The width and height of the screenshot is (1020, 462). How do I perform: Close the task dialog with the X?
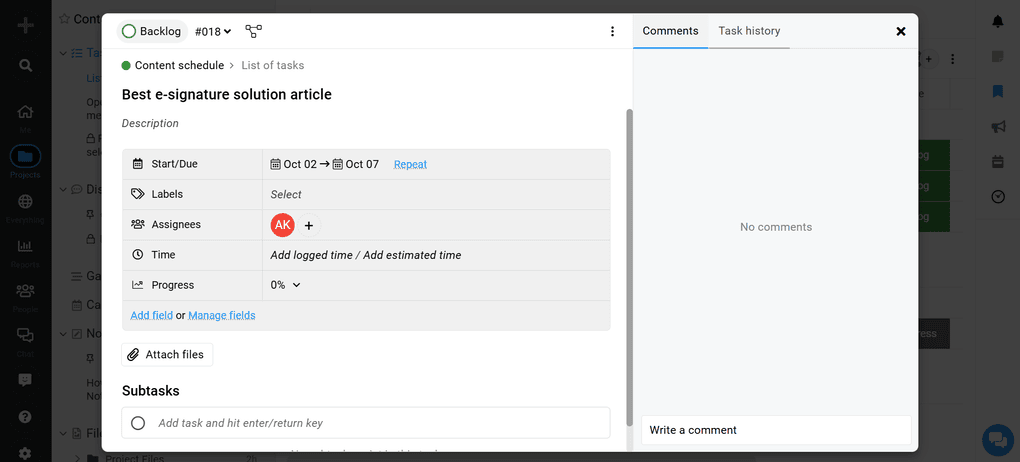click(901, 31)
